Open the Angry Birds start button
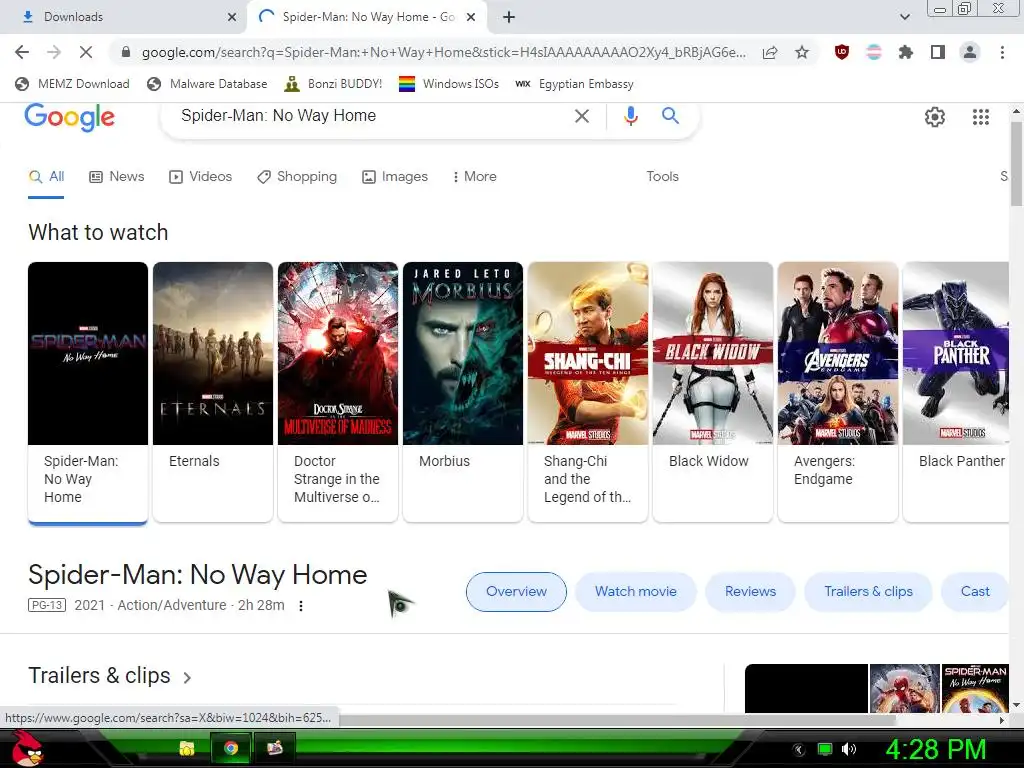 pos(29,748)
